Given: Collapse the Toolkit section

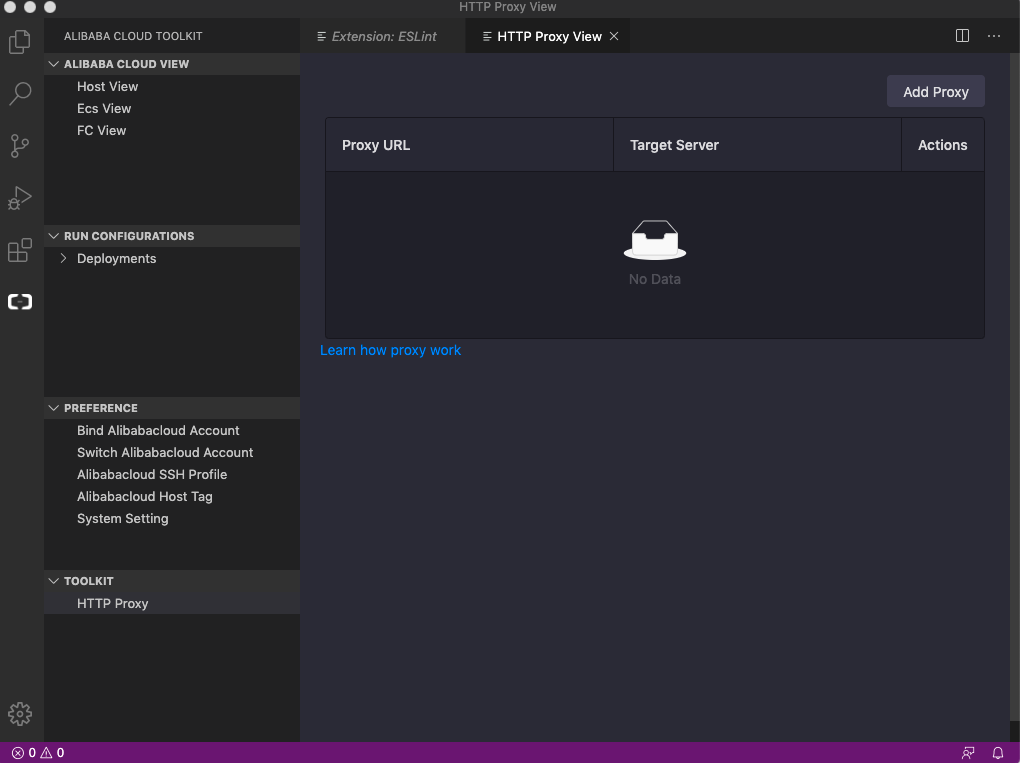Looking at the screenshot, I should pyautogui.click(x=56, y=581).
